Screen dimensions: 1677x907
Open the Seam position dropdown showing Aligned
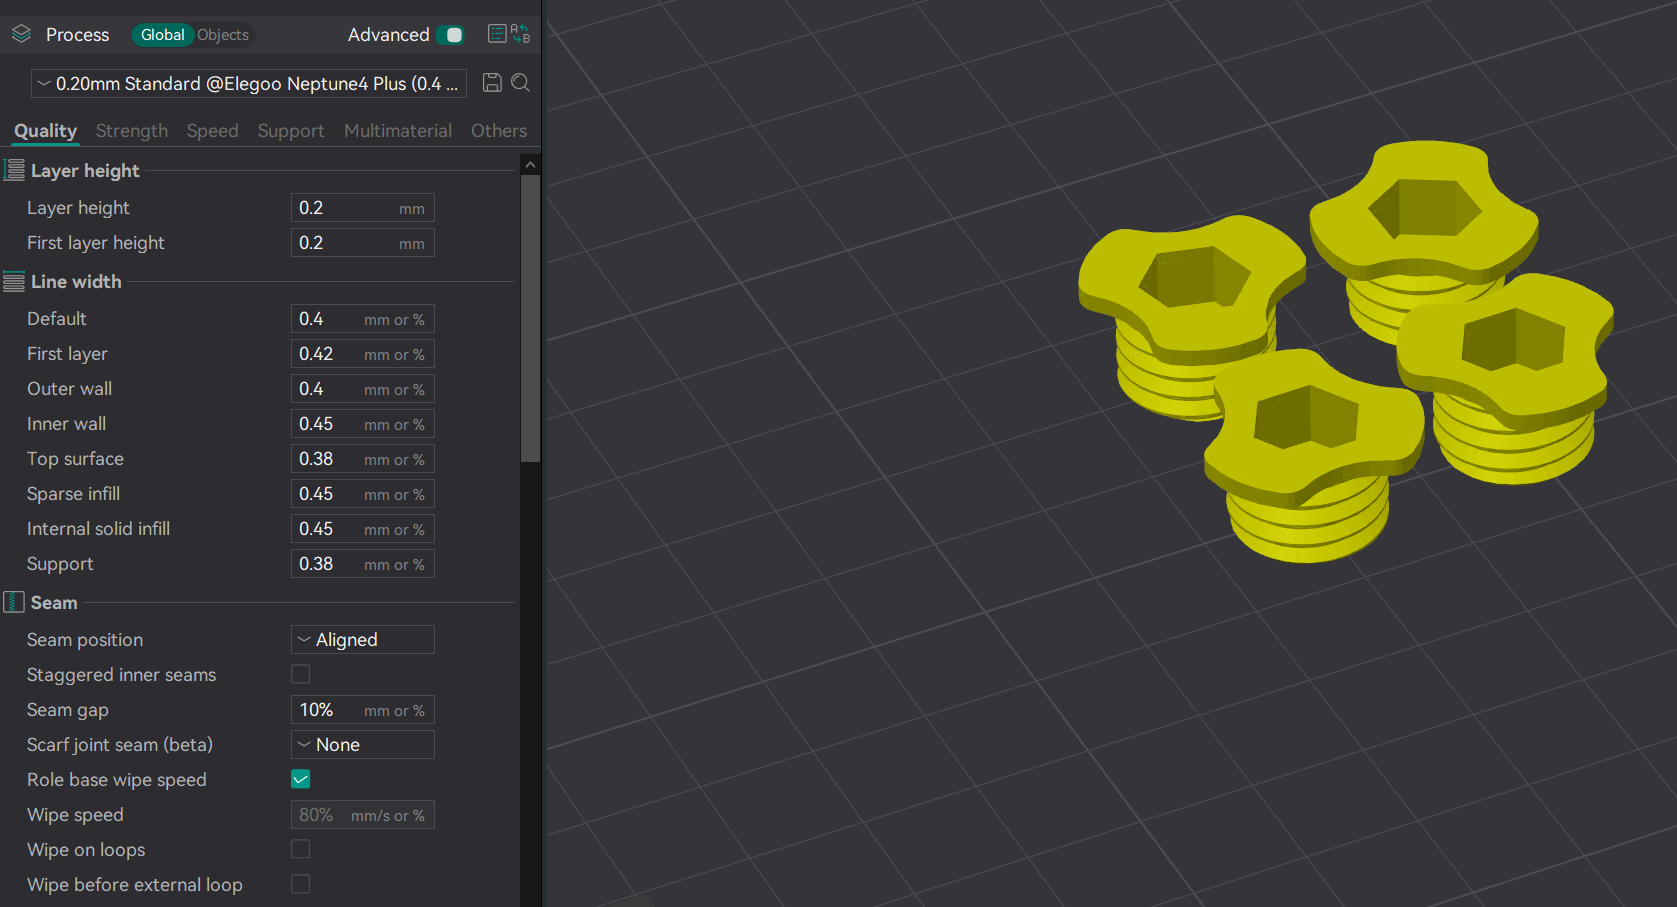362,639
